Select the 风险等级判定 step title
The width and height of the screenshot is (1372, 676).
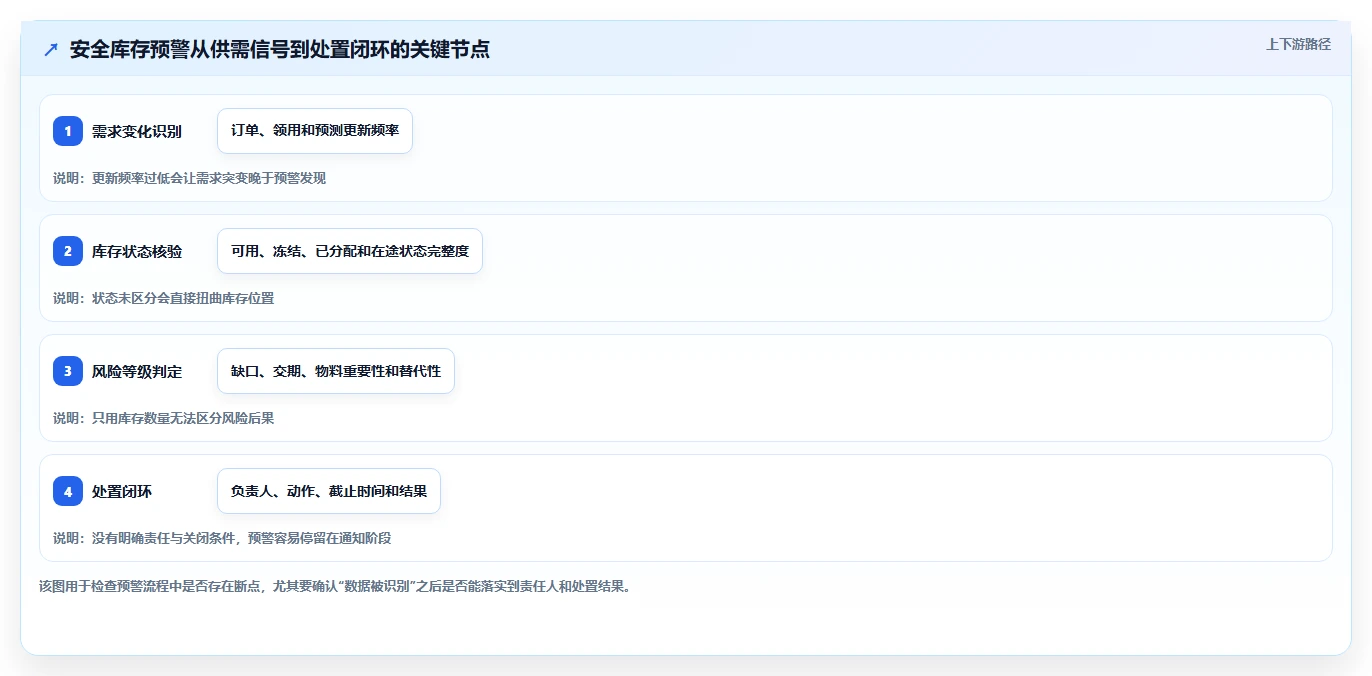(137, 371)
